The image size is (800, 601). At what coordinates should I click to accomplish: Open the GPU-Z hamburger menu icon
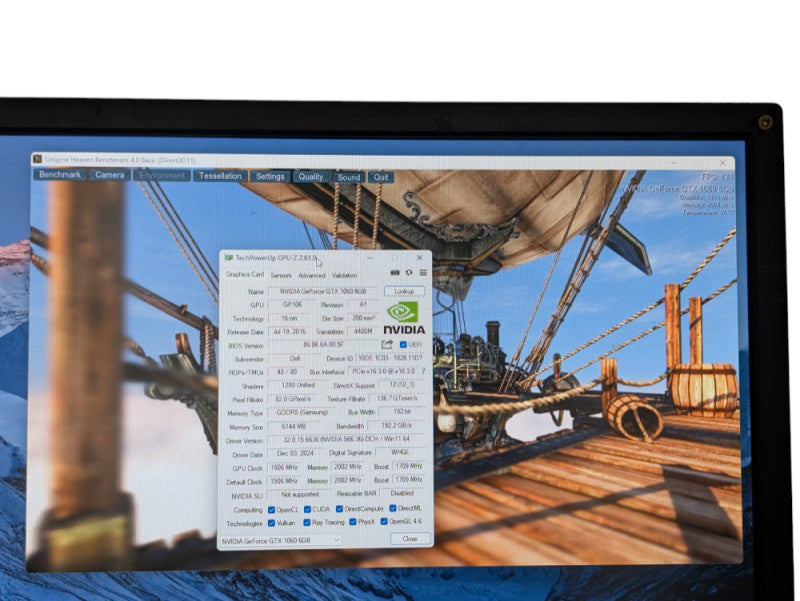423,272
